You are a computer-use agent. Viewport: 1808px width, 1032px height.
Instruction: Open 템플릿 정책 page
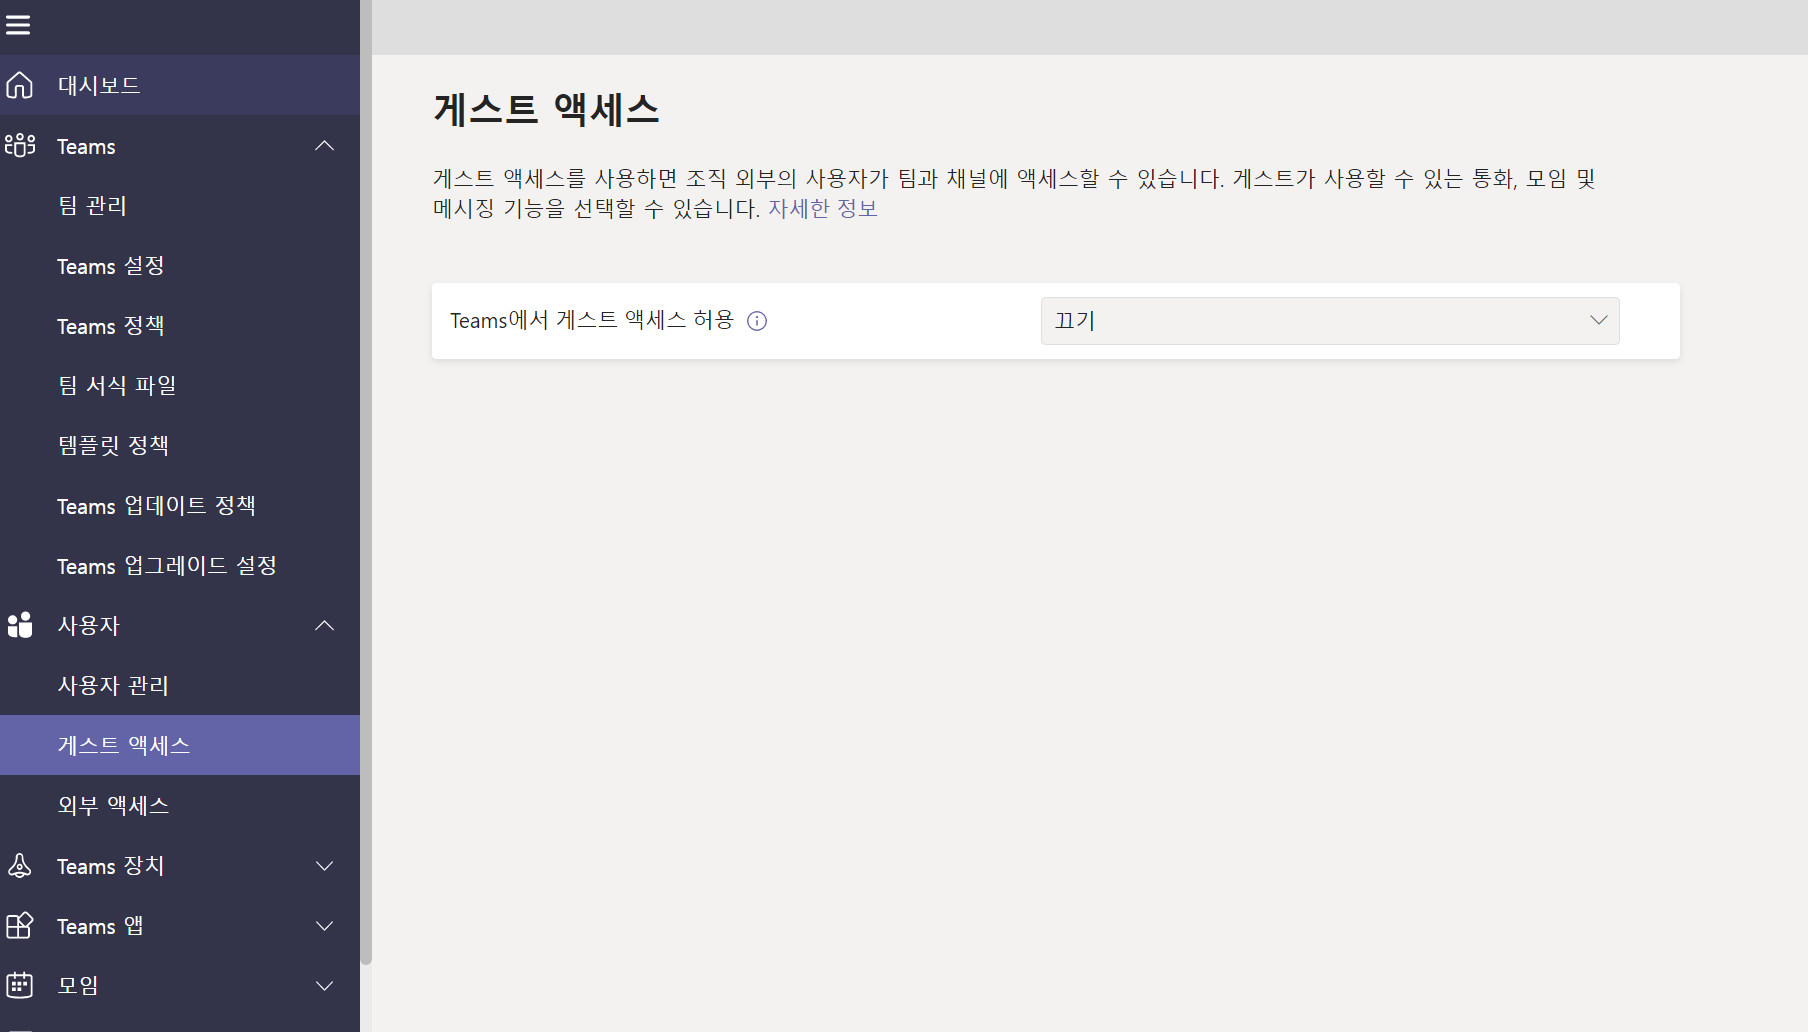(180, 446)
